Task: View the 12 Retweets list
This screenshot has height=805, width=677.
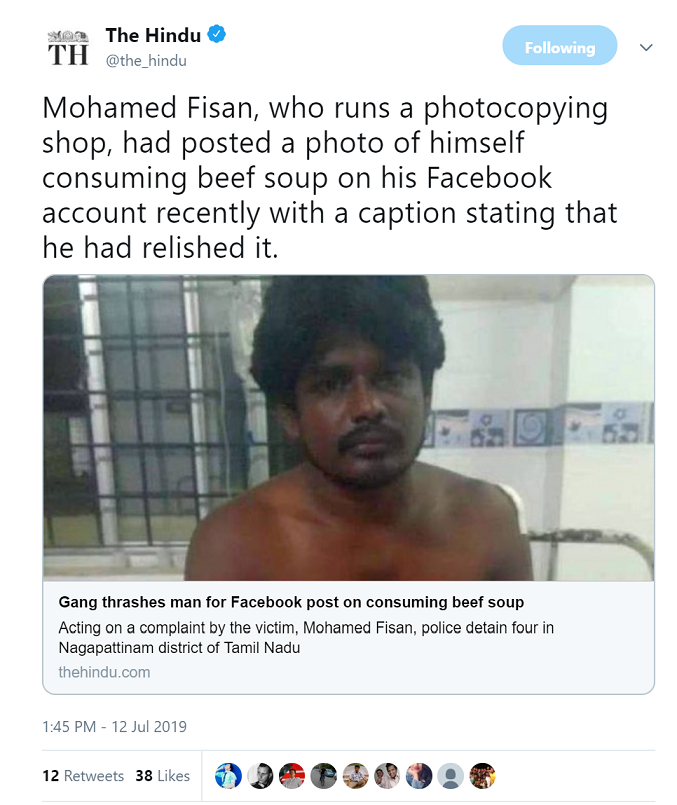Action: (83, 776)
